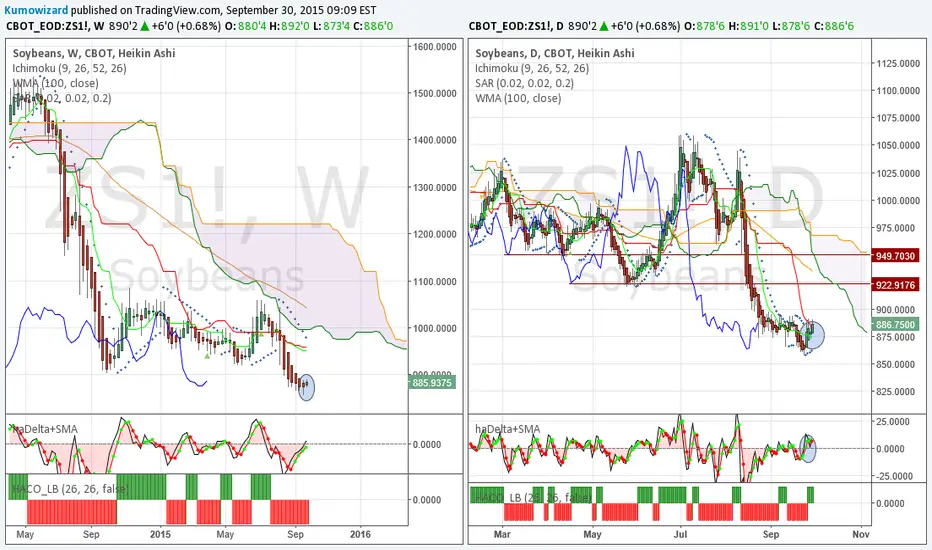The width and height of the screenshot is (932, 550).
Task: Click the 2016 label on weekly time axis
Action: pyautogui.click(x=360, y=534)
